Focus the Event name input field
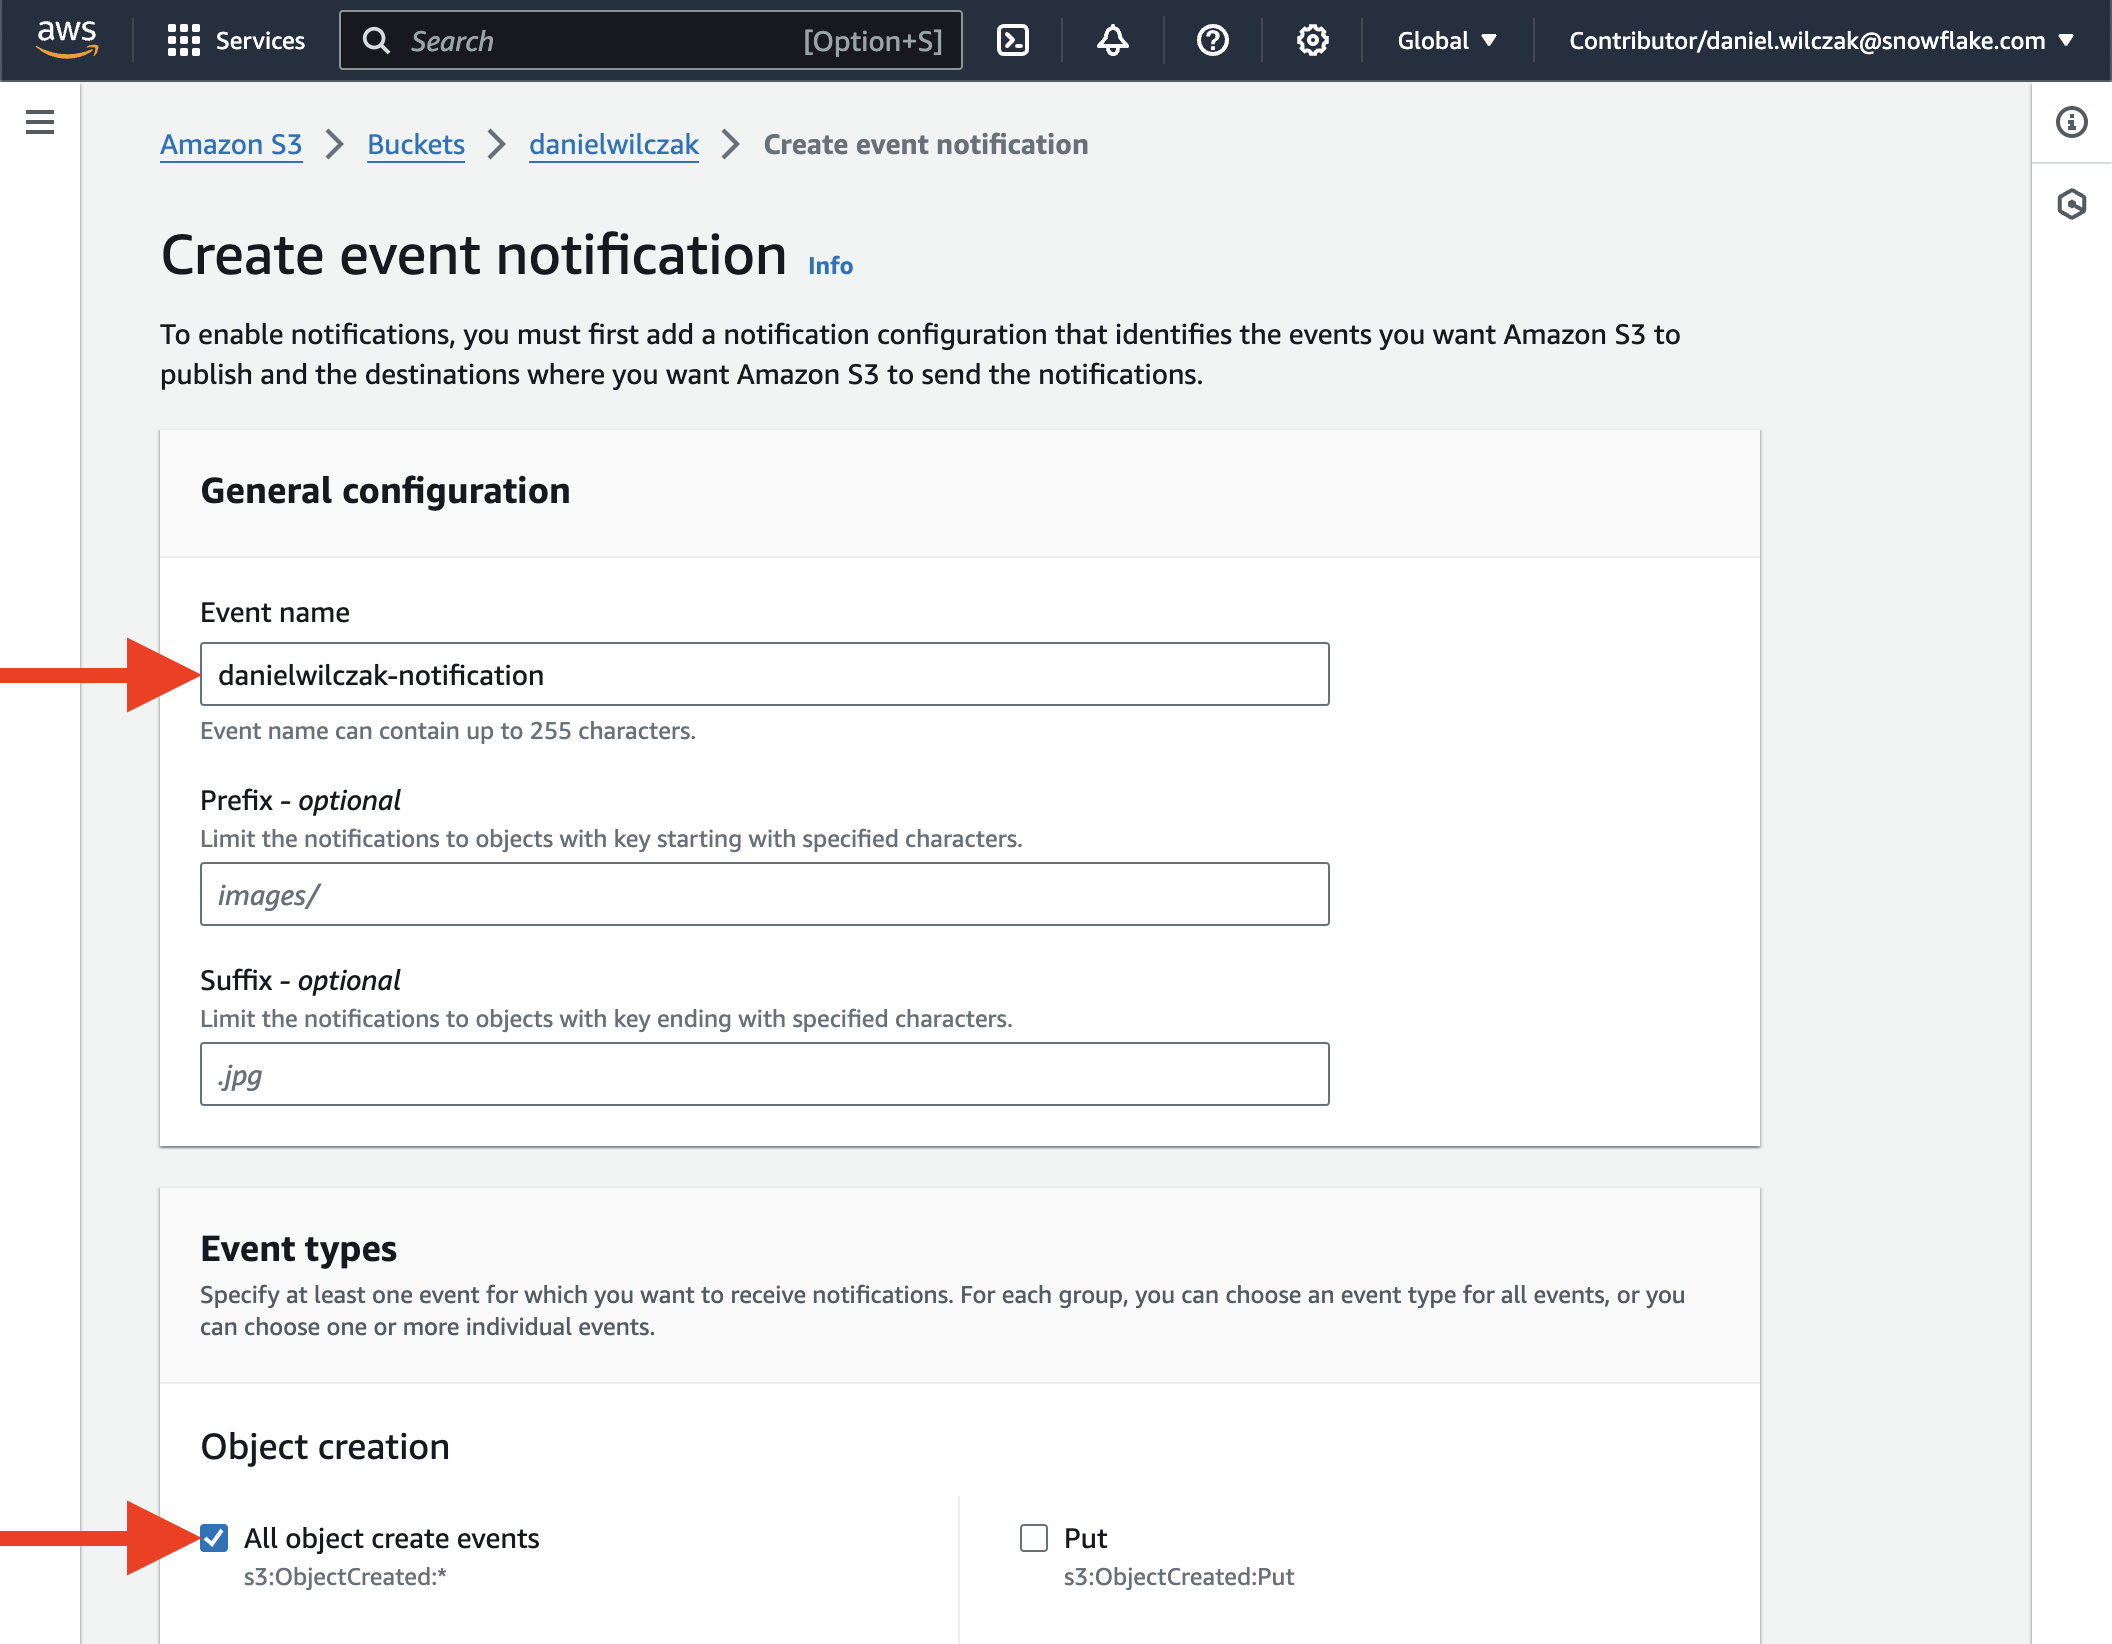This screenshot has width=2112, height=1644. (764, 674)
